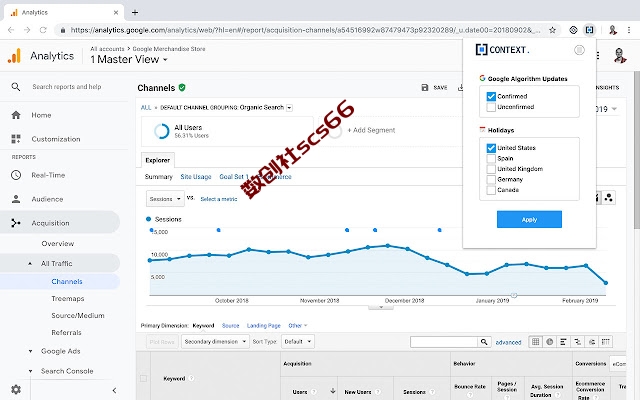Click the ALL breadcrumb link
The height and width of the screenshot is (400, 640).
pos(146,108)
